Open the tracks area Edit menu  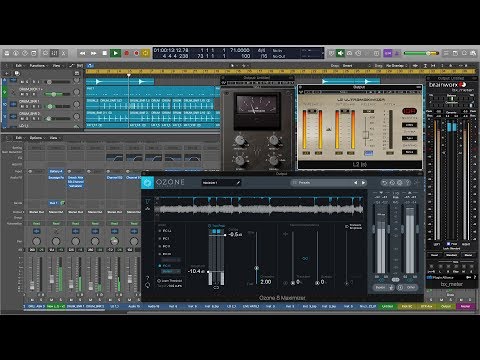19,66
